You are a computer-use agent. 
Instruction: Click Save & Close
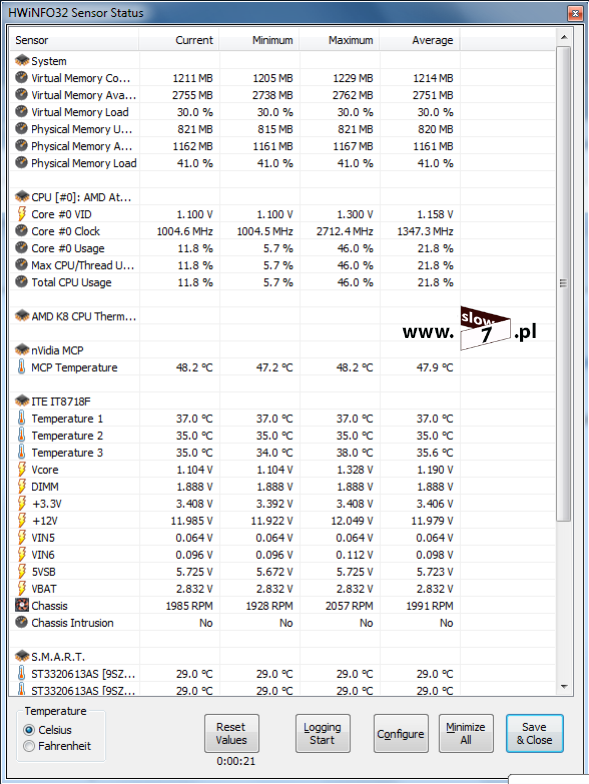pos(534,734)
